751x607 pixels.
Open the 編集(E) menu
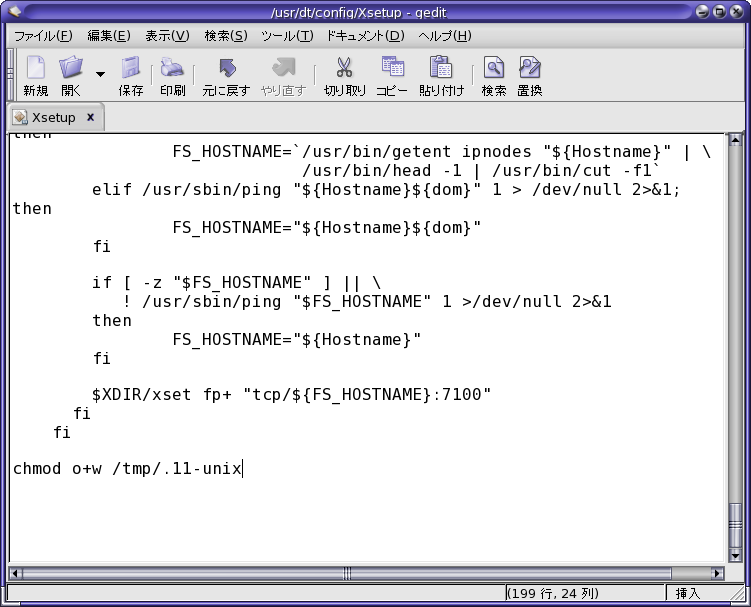(x=109, y=36)
